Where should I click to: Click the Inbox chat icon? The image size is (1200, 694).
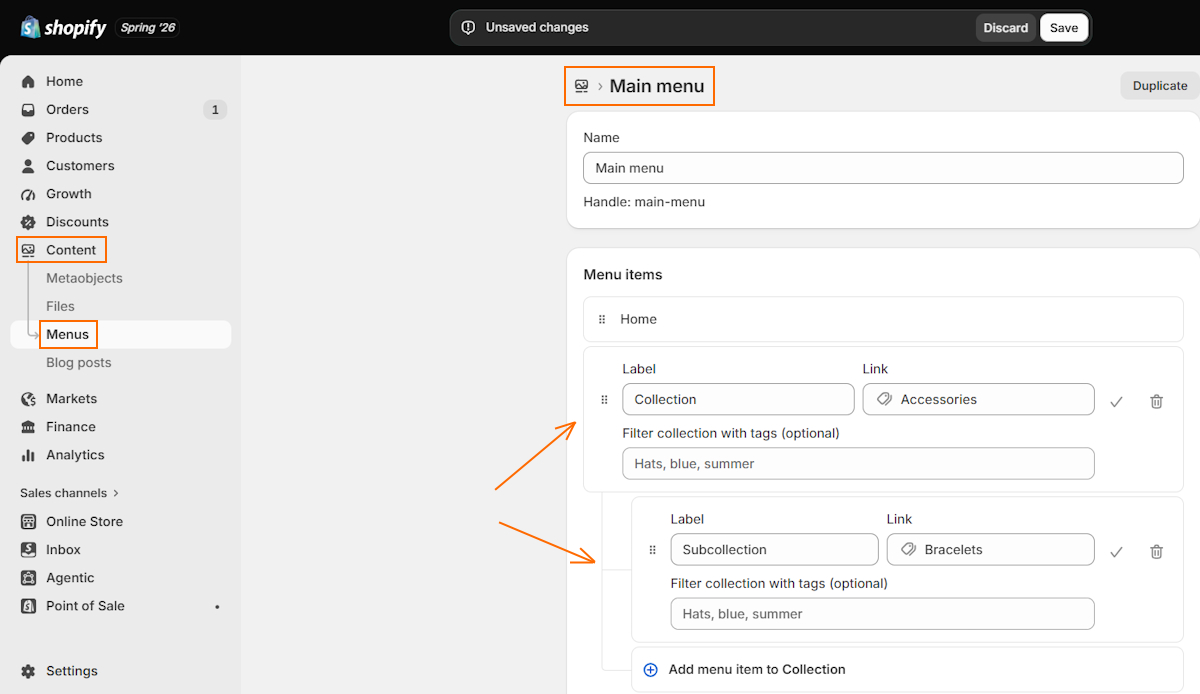tap(28, 550)
